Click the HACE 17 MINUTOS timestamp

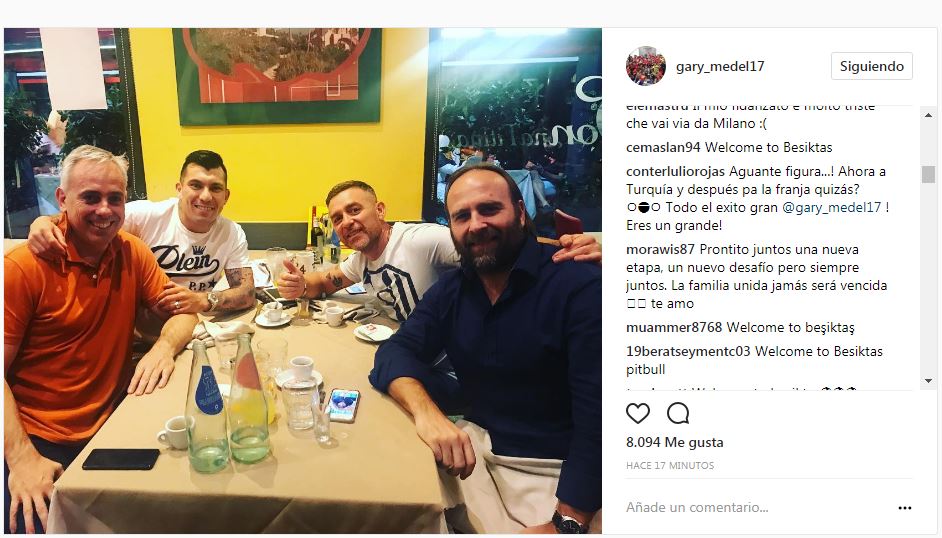click(x=670, y=465)
